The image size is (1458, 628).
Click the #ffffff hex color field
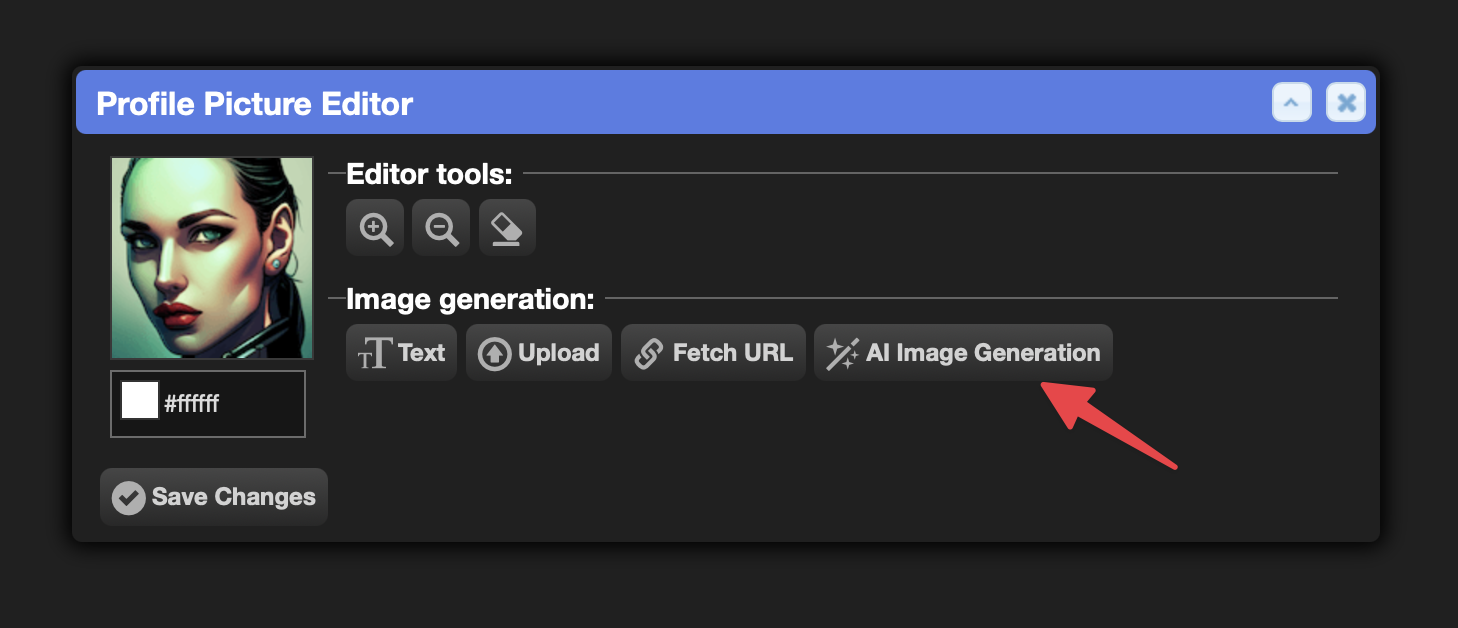pyautogui.click(x=208, y=404)
